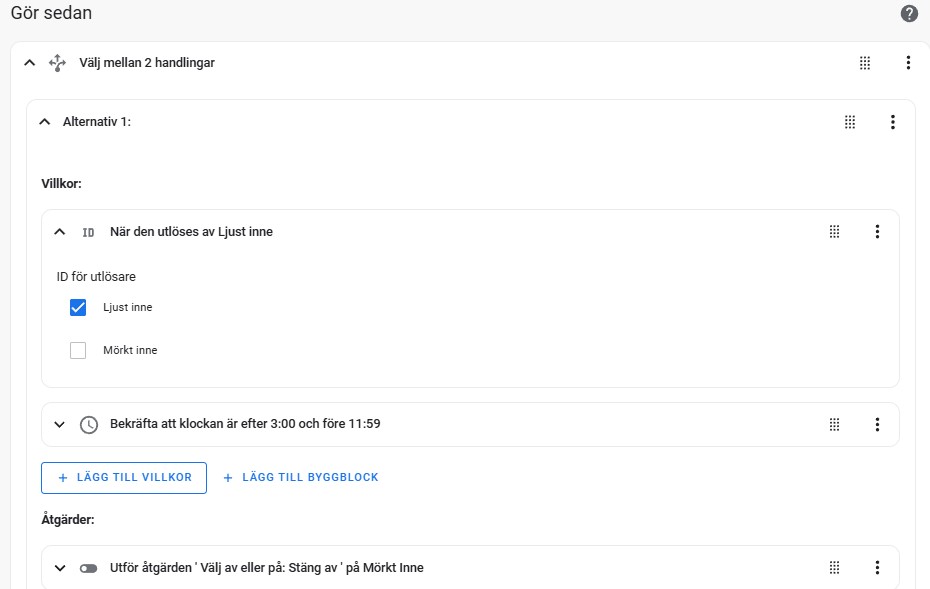This screenshot has width=930, height=589.
Task: Open overflow menu of Stäng av action row
Action: click(x=877, y=568)
